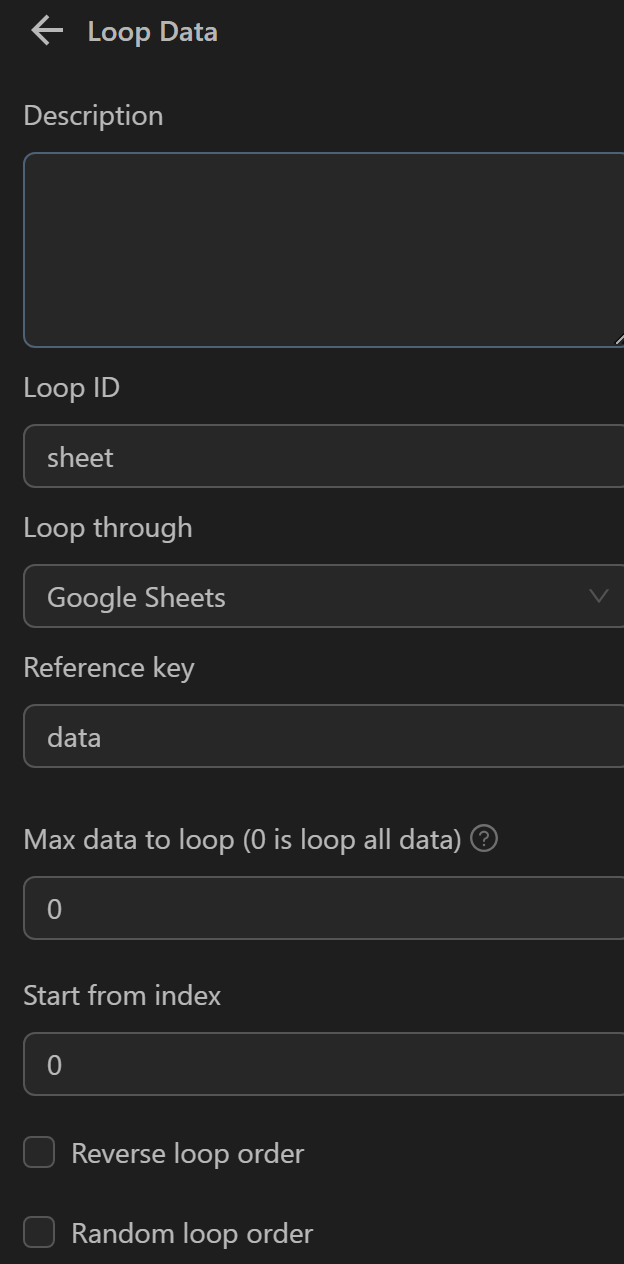Viewport: 624px width, 1264px height.
Task: Click the 'Reference key' label
Action: click(108, 668)
